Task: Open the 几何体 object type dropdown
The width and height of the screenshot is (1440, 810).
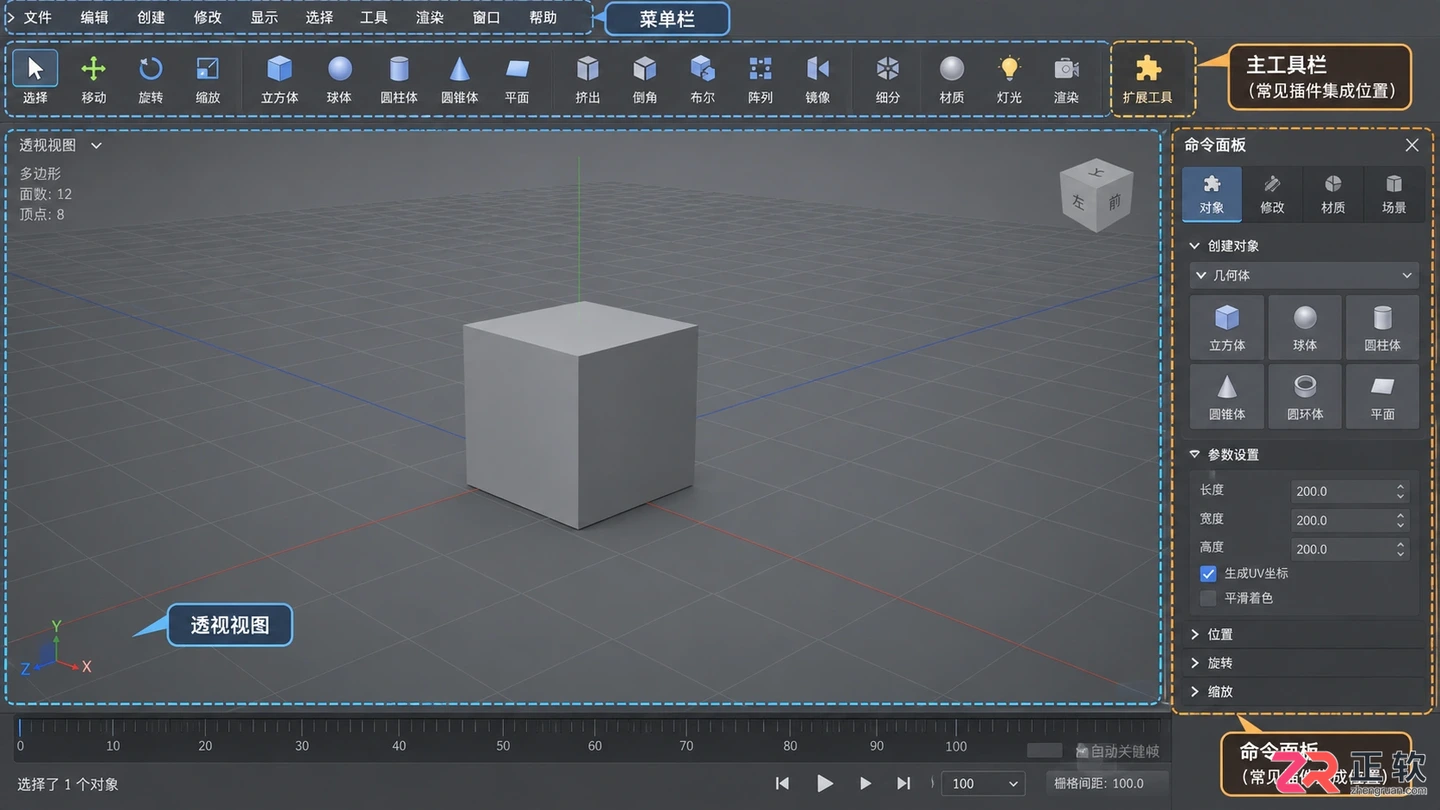Action: pos(1305,275)
